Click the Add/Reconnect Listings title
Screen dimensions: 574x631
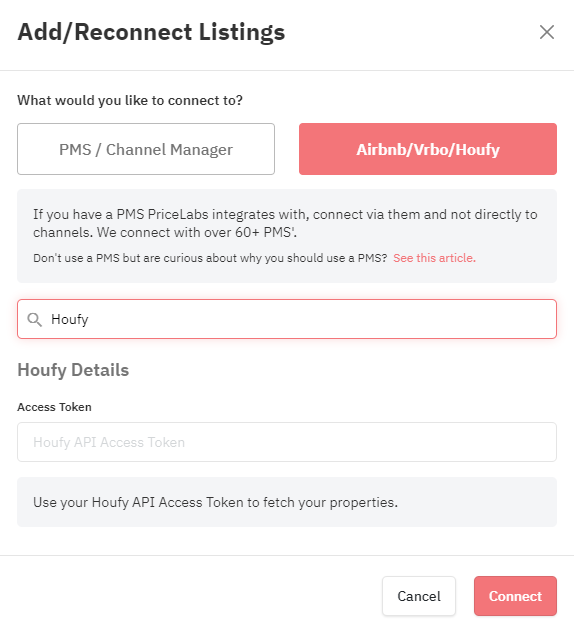[x=151, y=32]
